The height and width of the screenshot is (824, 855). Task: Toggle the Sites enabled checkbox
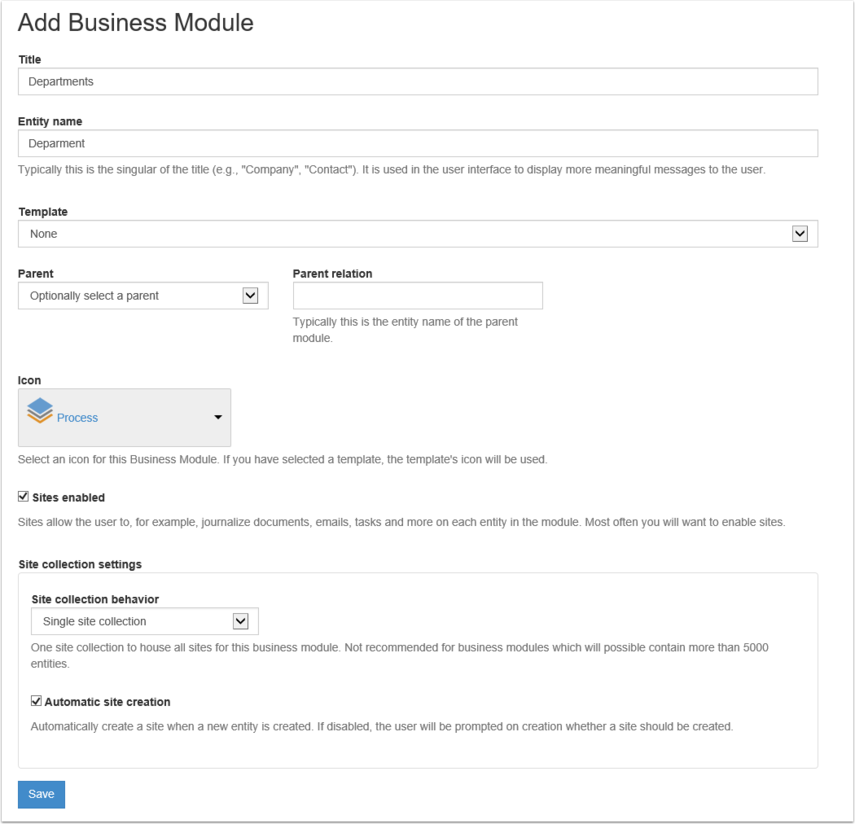23,496
